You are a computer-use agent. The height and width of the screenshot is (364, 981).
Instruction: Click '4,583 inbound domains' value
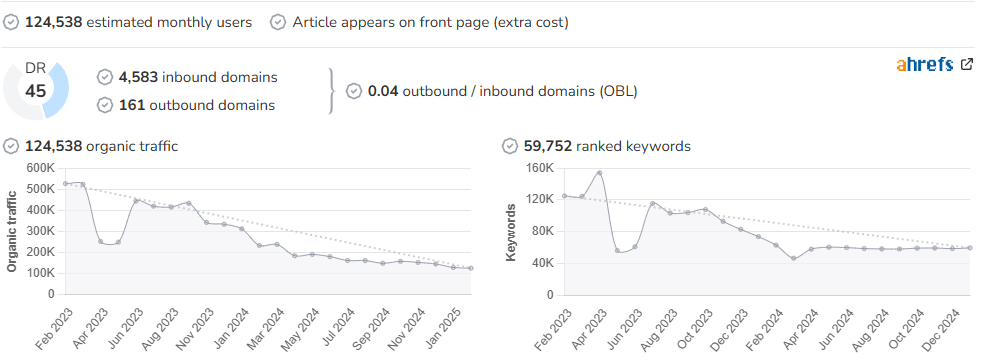pyautogui.click(x=198, y=77)
